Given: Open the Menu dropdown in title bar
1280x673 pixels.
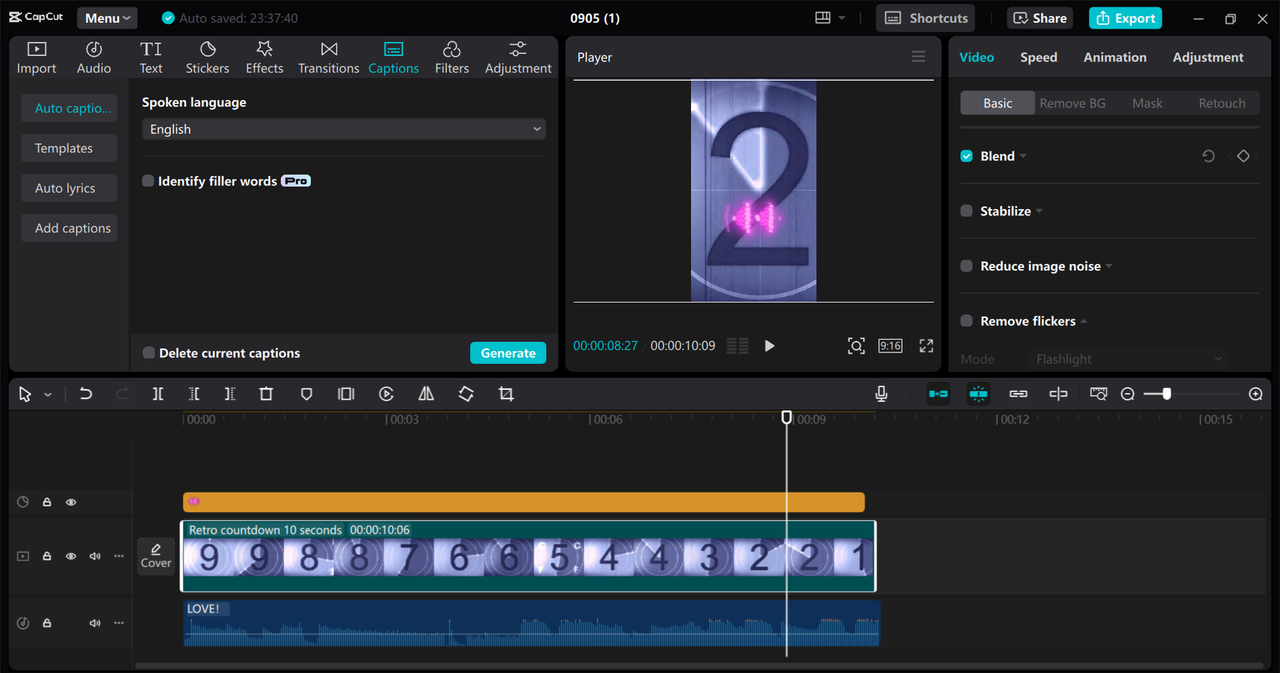Looking at the screenshot, I should [107, 18].
